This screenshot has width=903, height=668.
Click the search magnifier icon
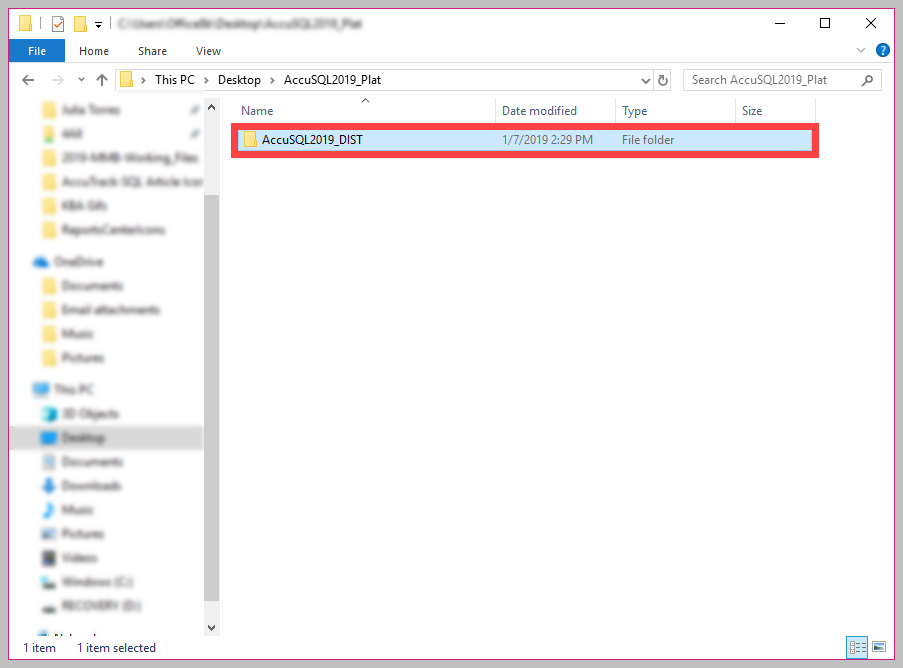point(867,80)
